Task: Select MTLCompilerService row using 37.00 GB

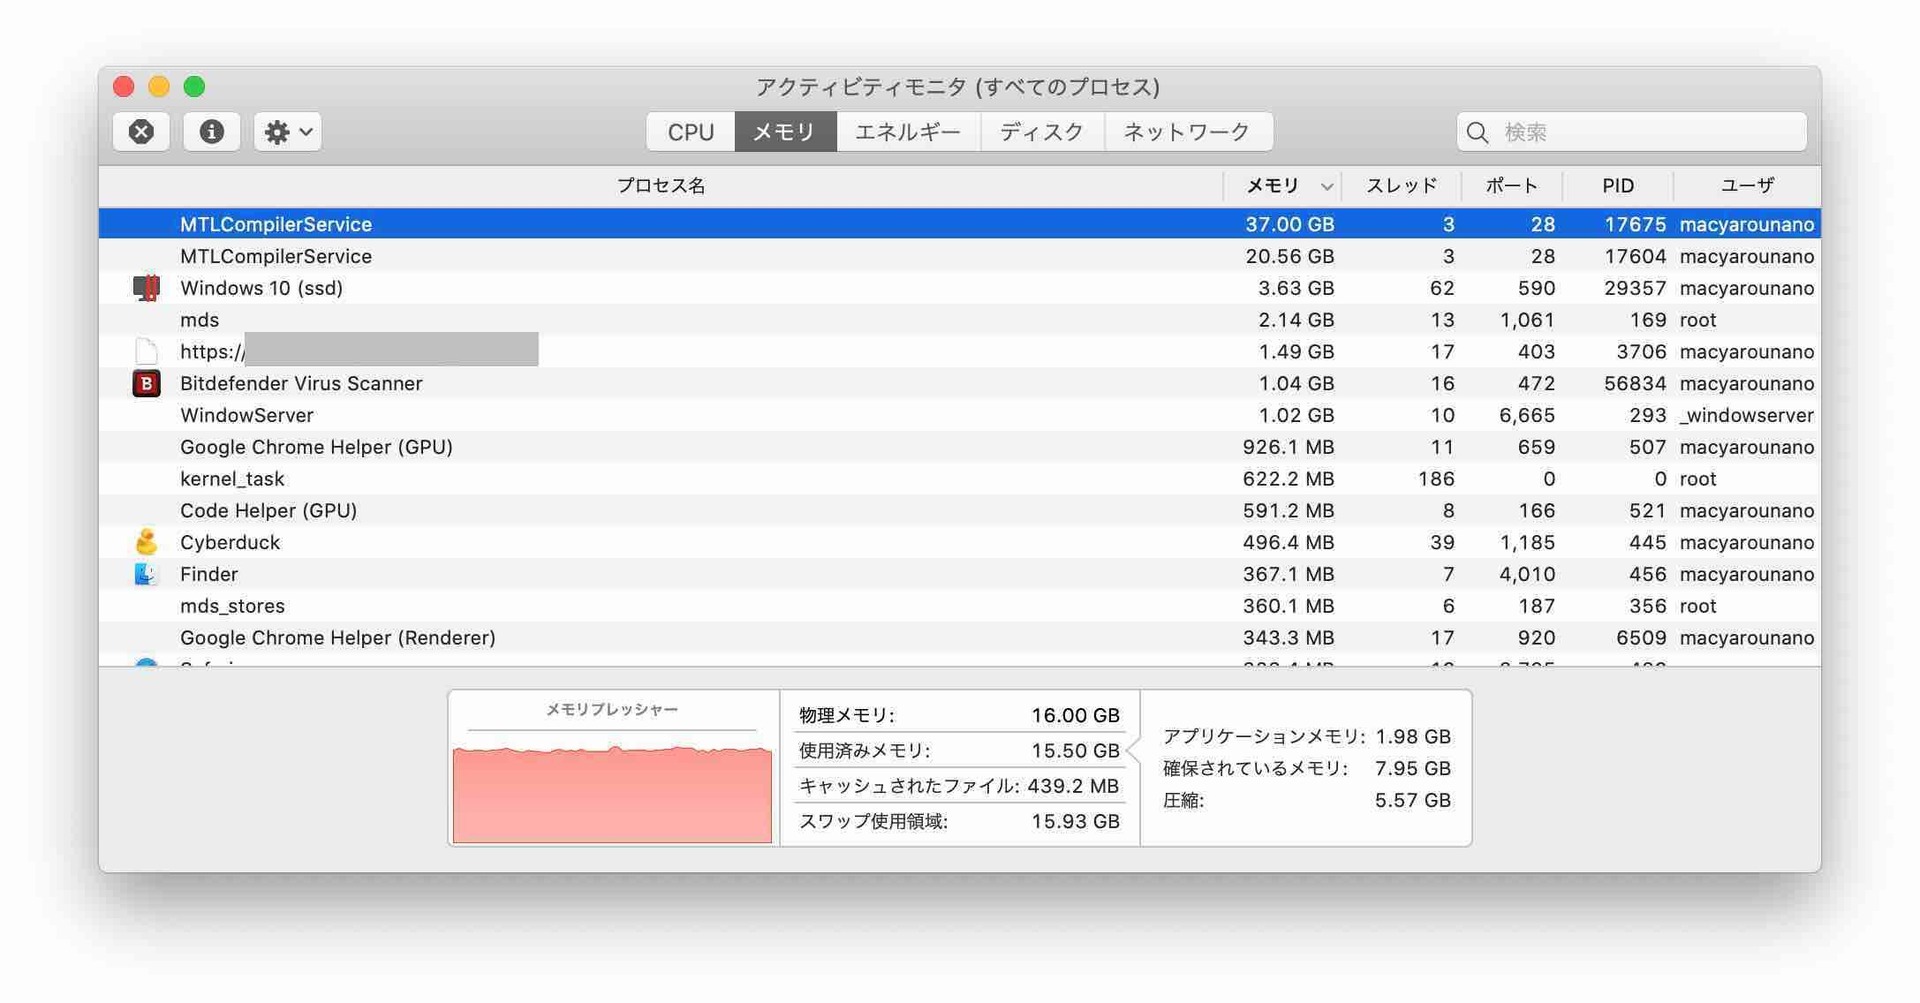Action: pos(960,224)
